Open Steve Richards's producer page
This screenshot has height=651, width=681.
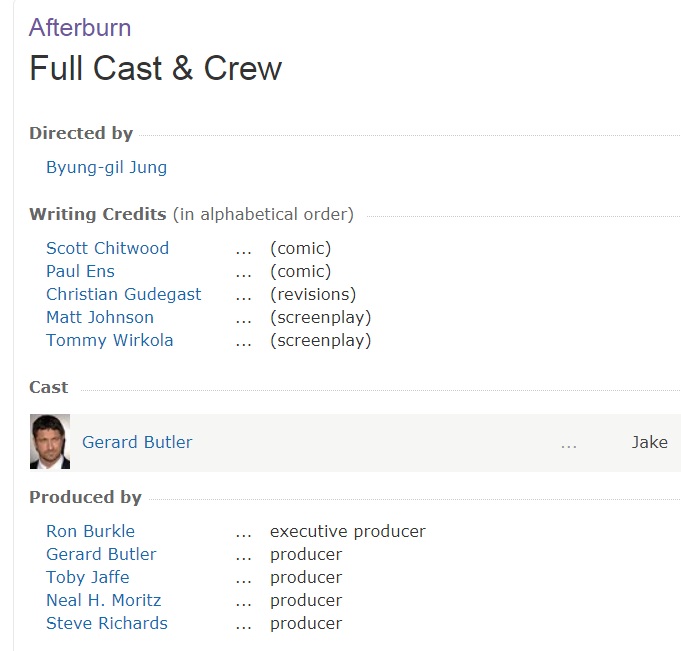tap(106, 623)
